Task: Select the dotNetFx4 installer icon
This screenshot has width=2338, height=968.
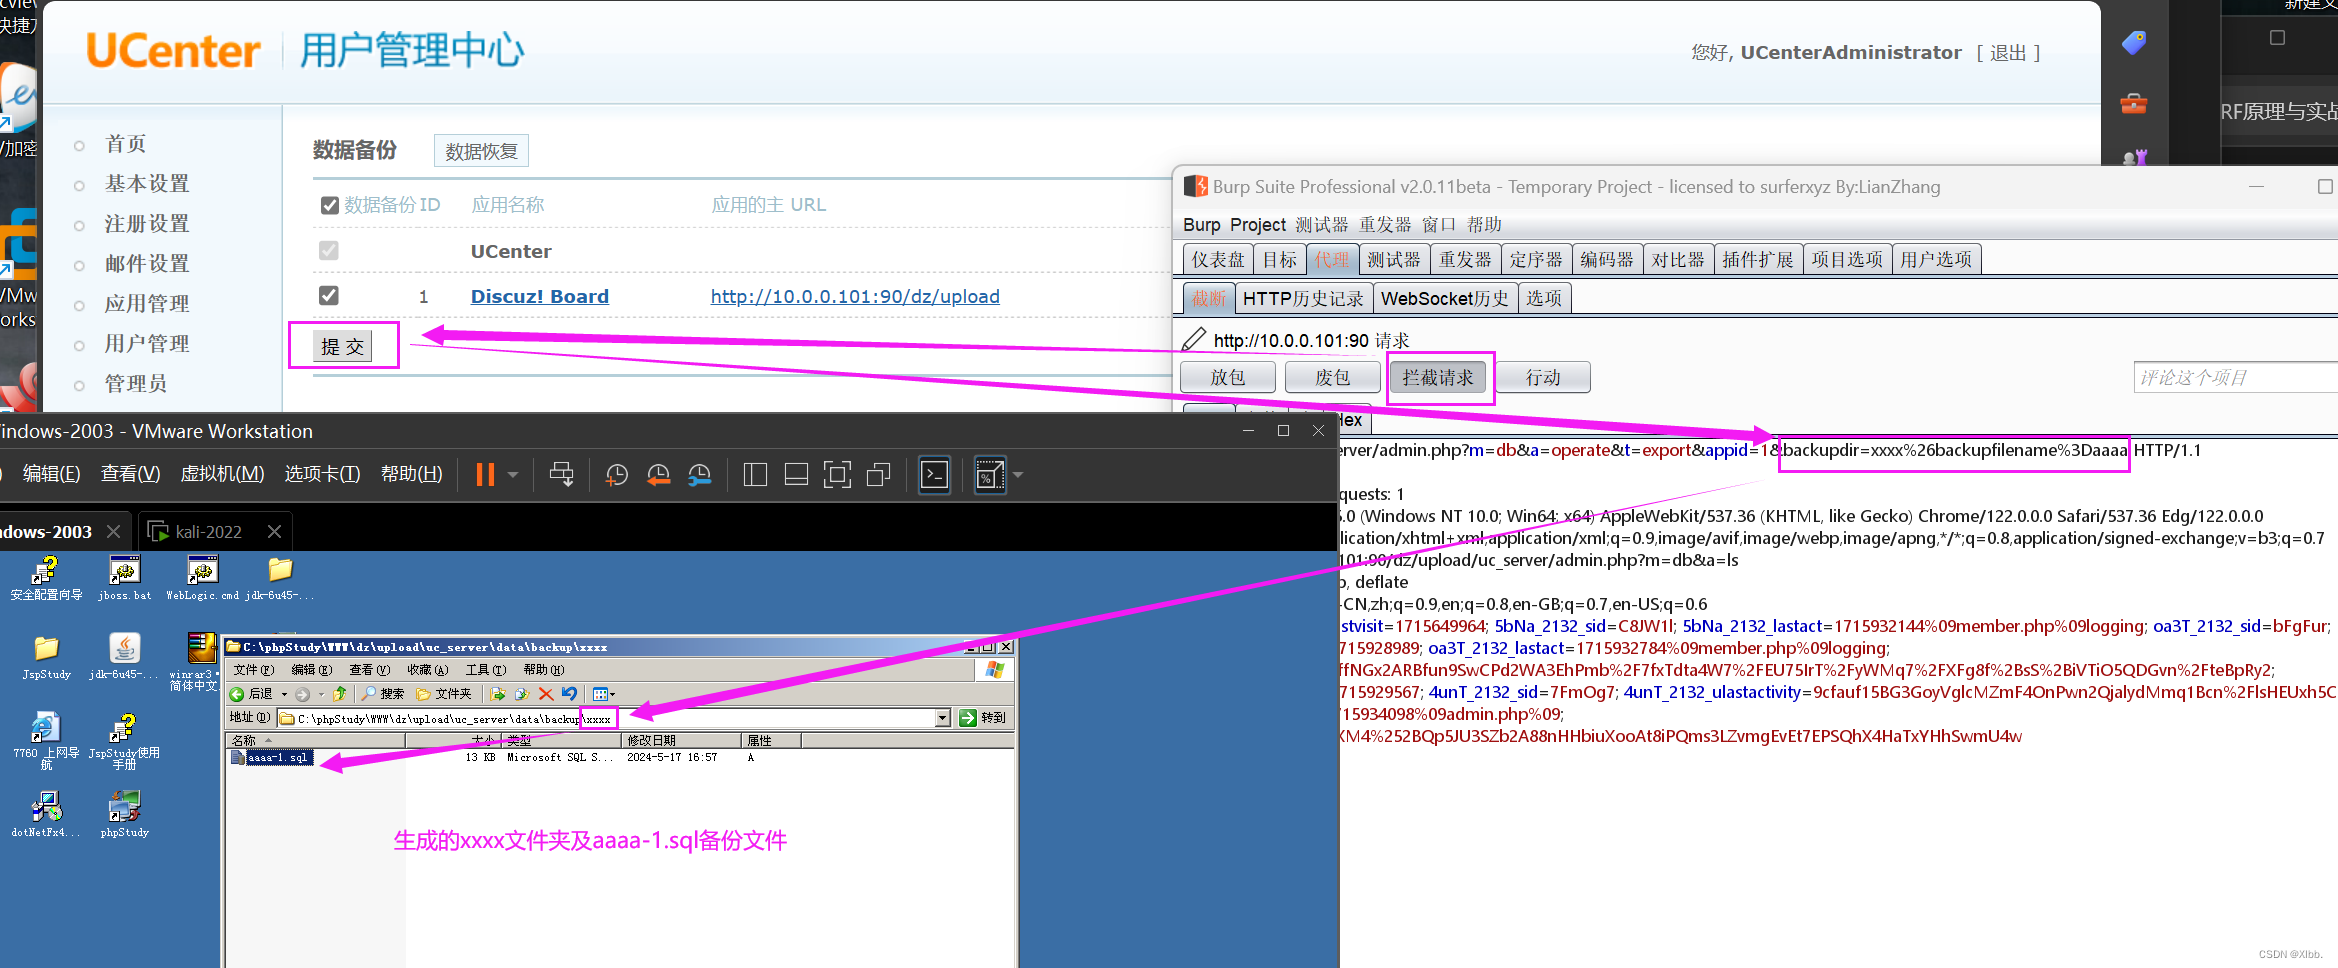Action: tap(46, 815)
